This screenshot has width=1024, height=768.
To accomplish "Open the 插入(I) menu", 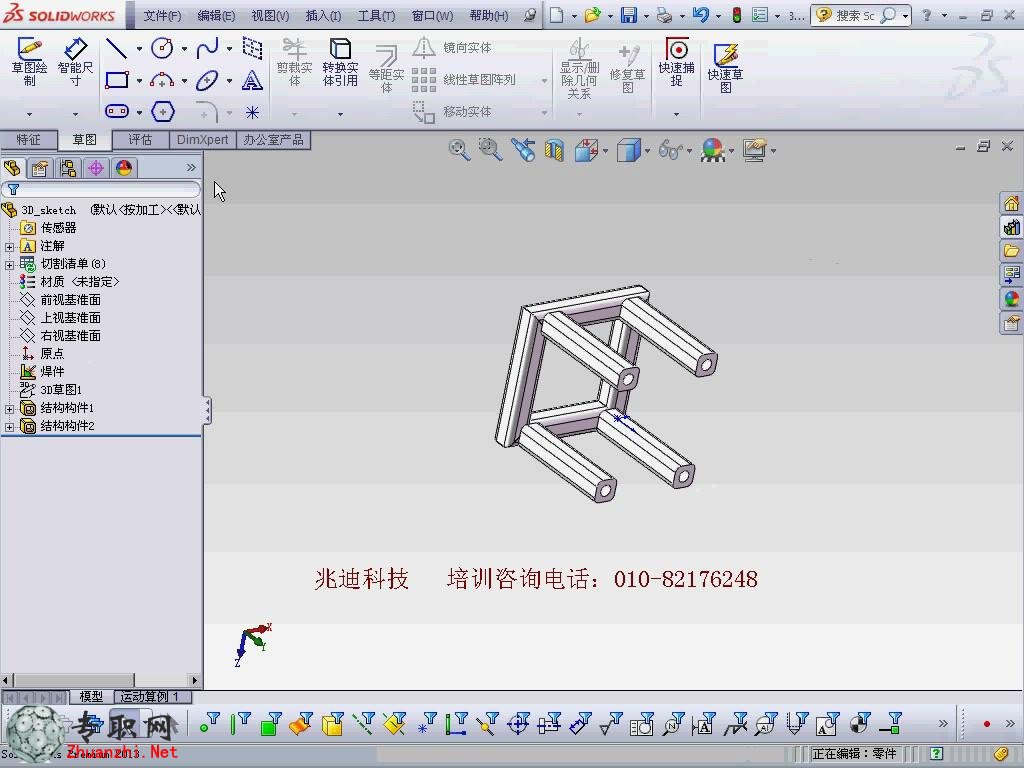I will coord(323,16).
